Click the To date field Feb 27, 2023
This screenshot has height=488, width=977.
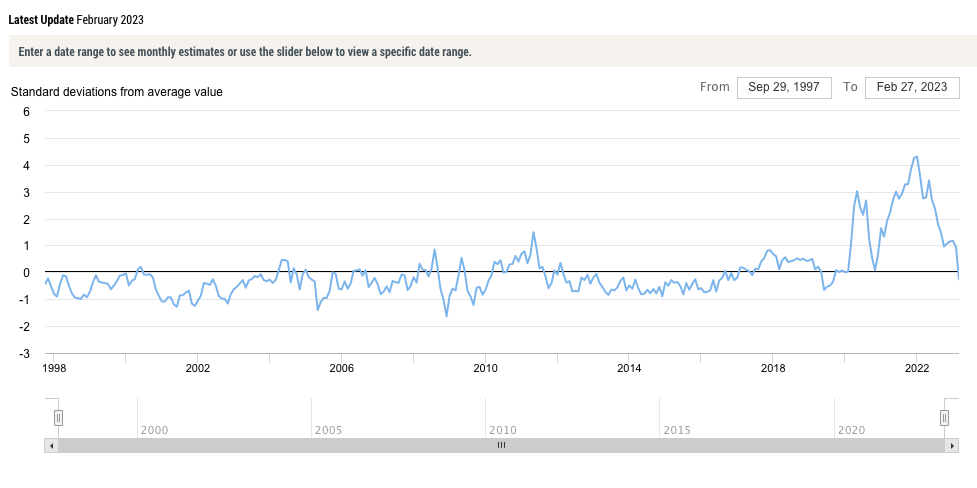click(x=912, y=87)
